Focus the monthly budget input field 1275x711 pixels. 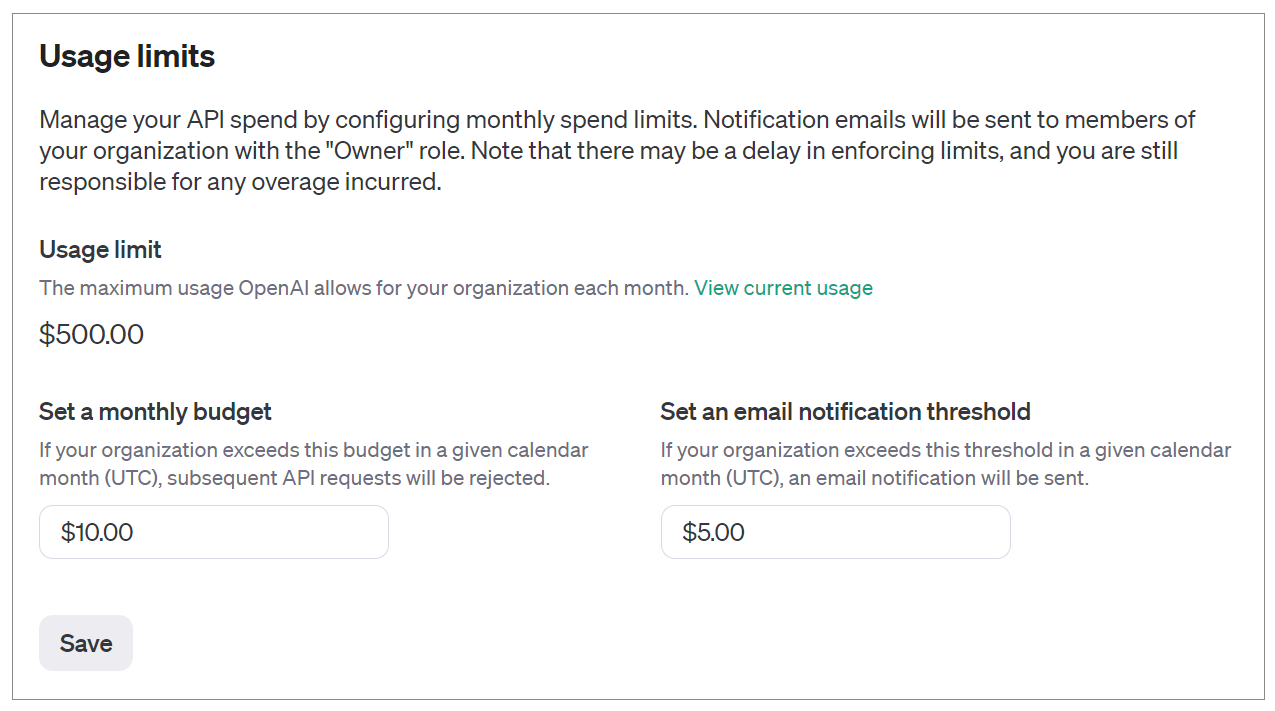(213, 532)
